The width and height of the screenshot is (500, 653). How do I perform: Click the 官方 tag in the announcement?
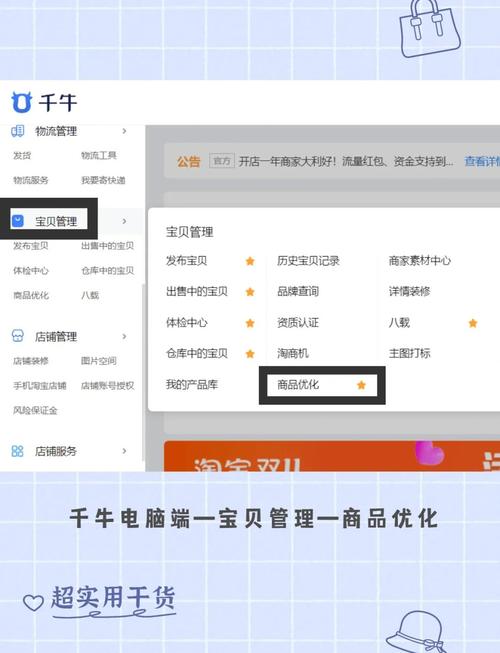click(222, 161)
